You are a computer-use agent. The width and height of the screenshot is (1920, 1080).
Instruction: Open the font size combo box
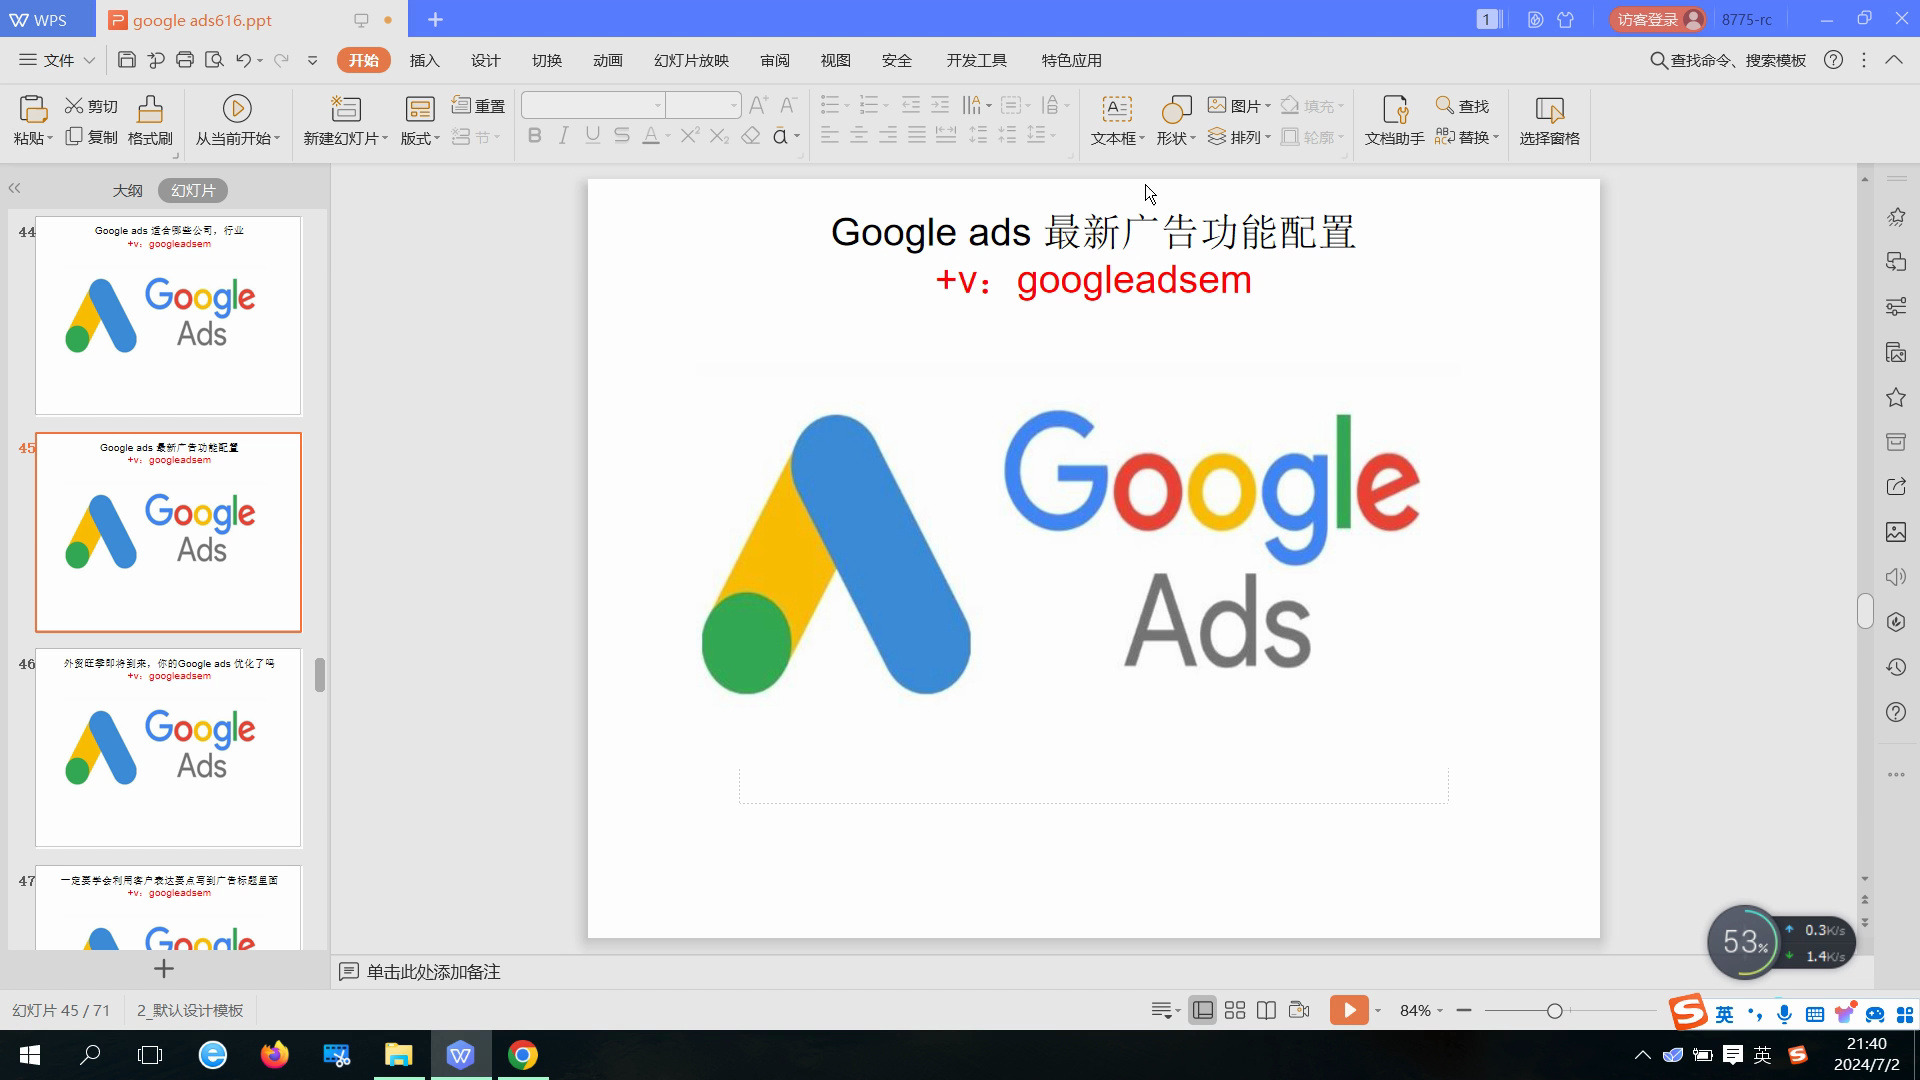(703, 105)
